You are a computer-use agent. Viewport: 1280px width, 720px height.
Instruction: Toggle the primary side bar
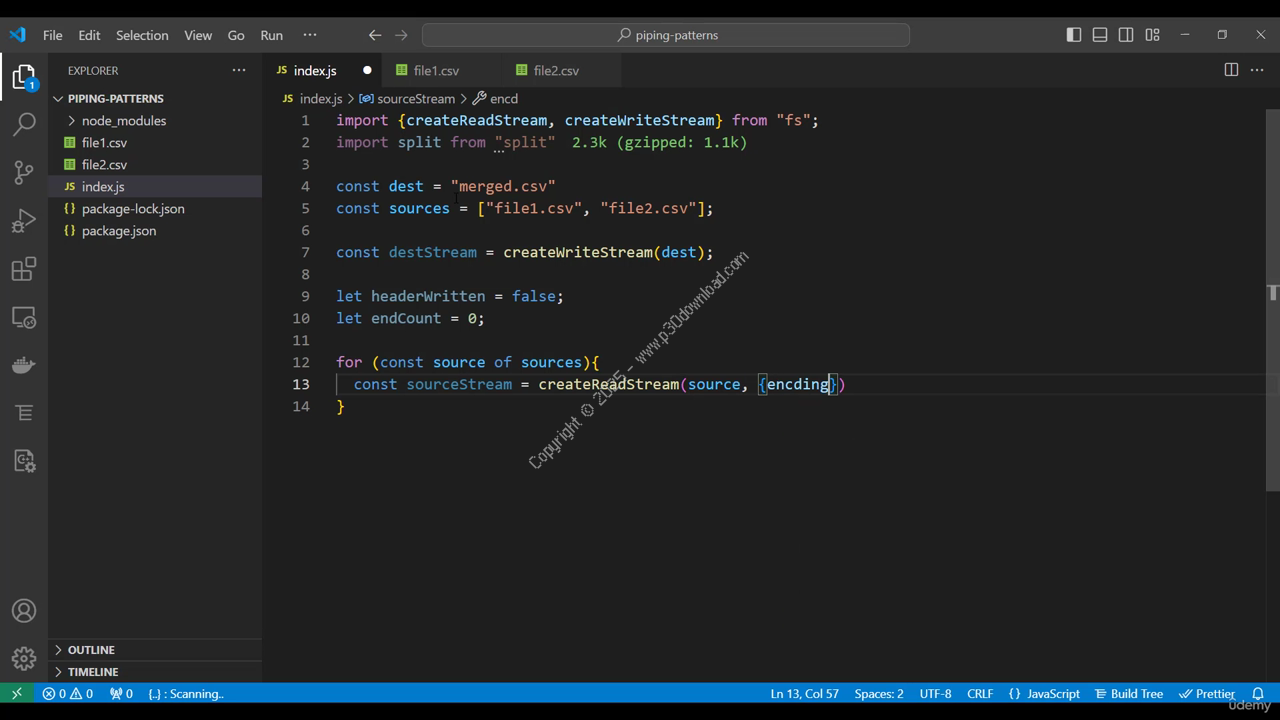click(x=1074, y=35)
